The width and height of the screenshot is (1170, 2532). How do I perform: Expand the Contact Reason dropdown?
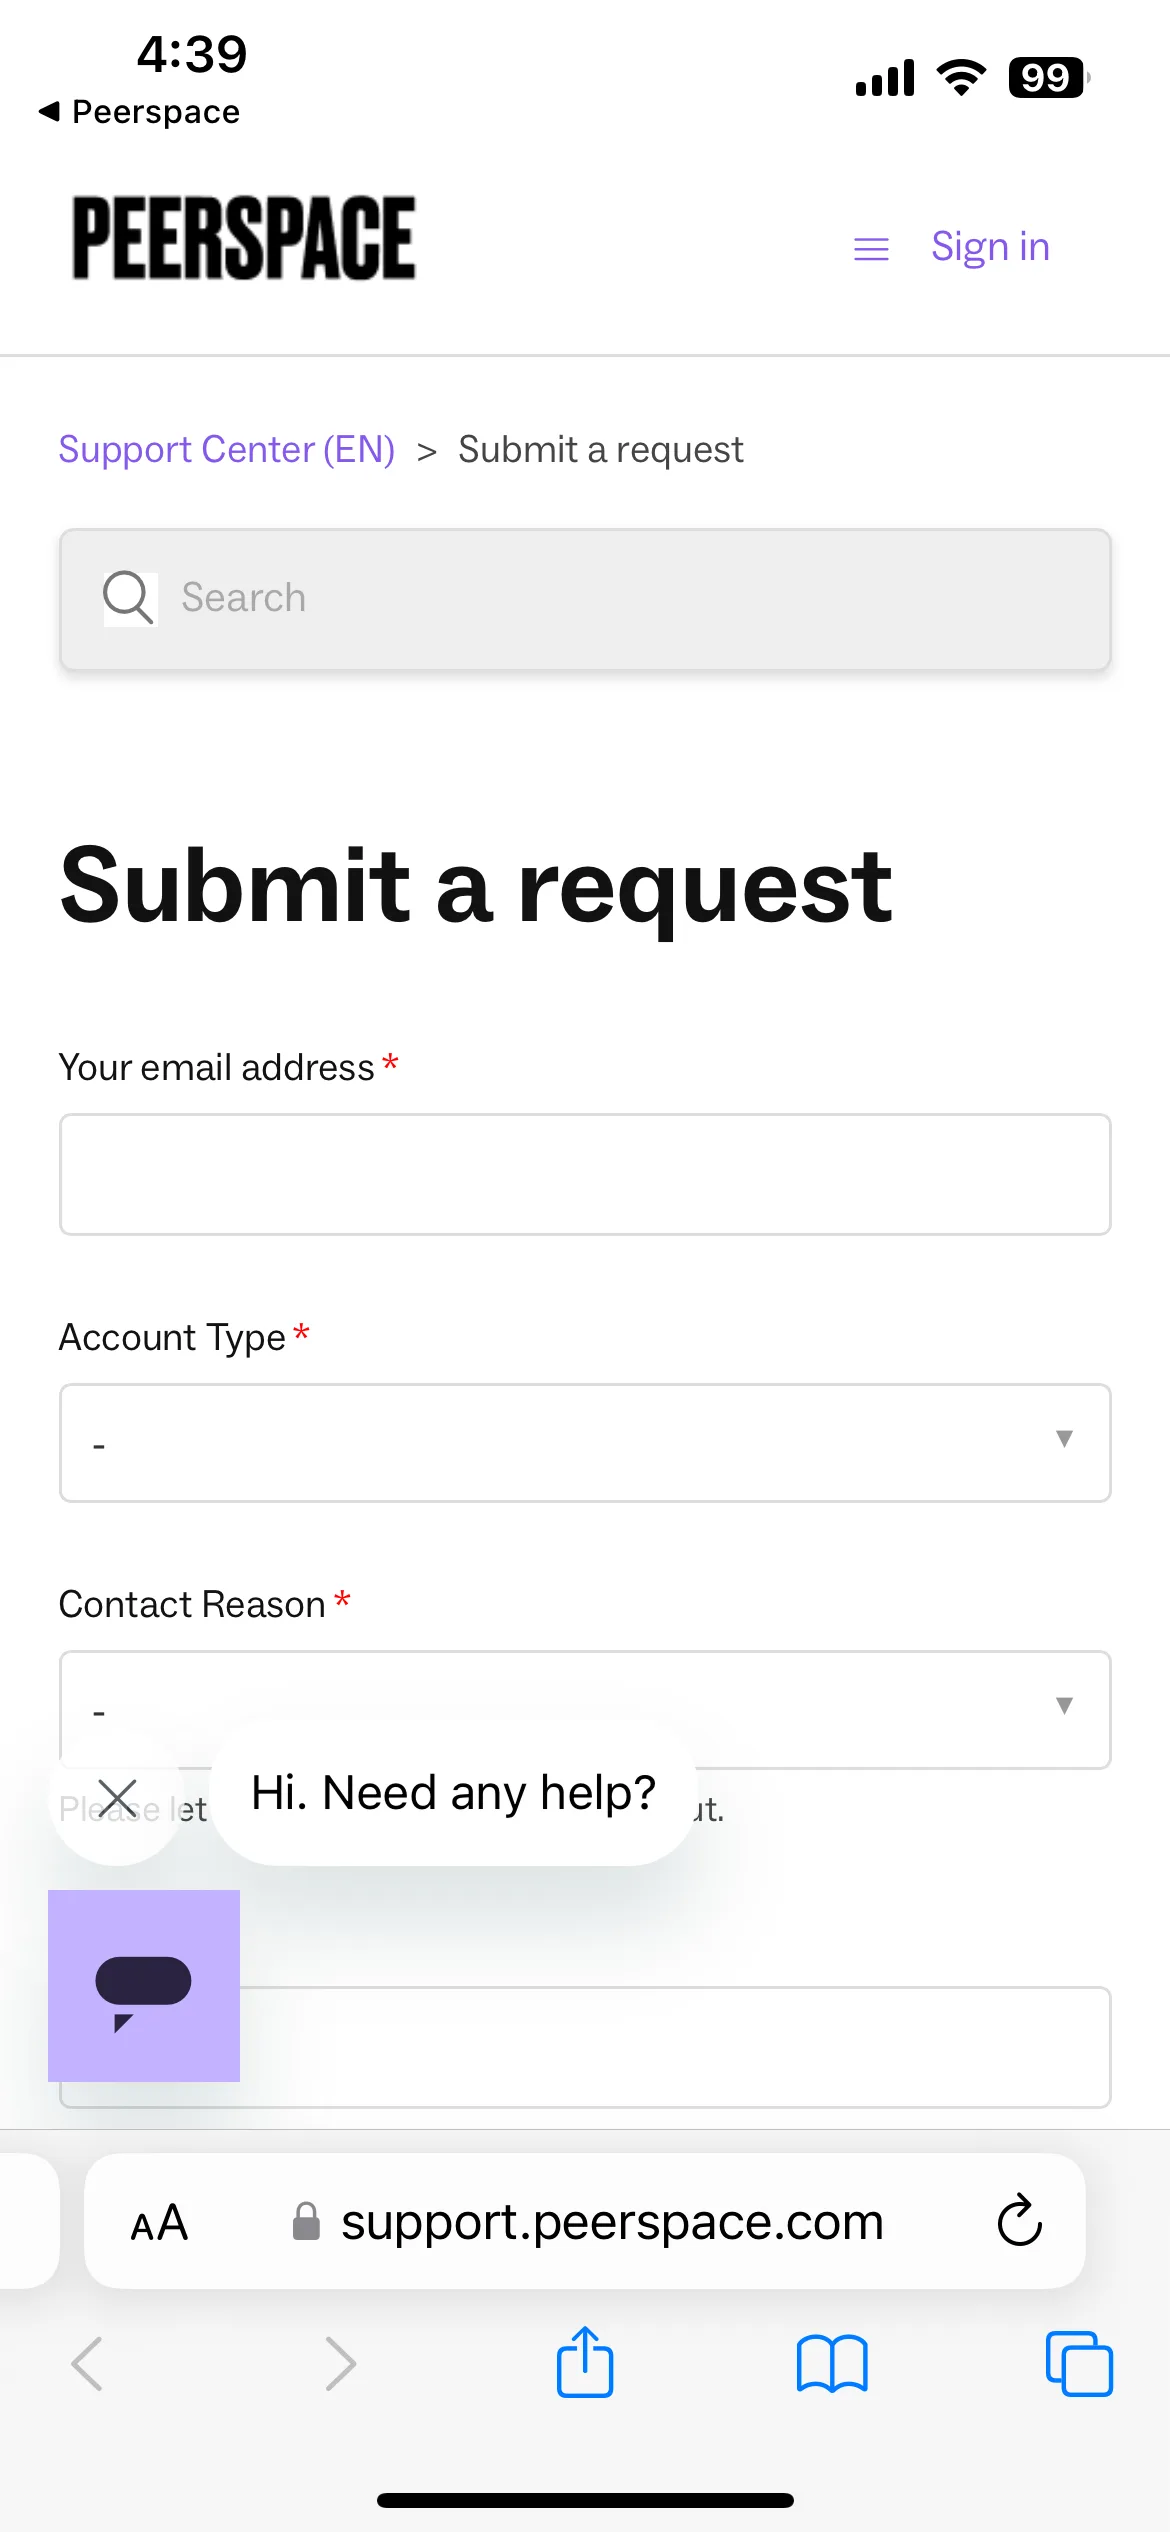585,1710
